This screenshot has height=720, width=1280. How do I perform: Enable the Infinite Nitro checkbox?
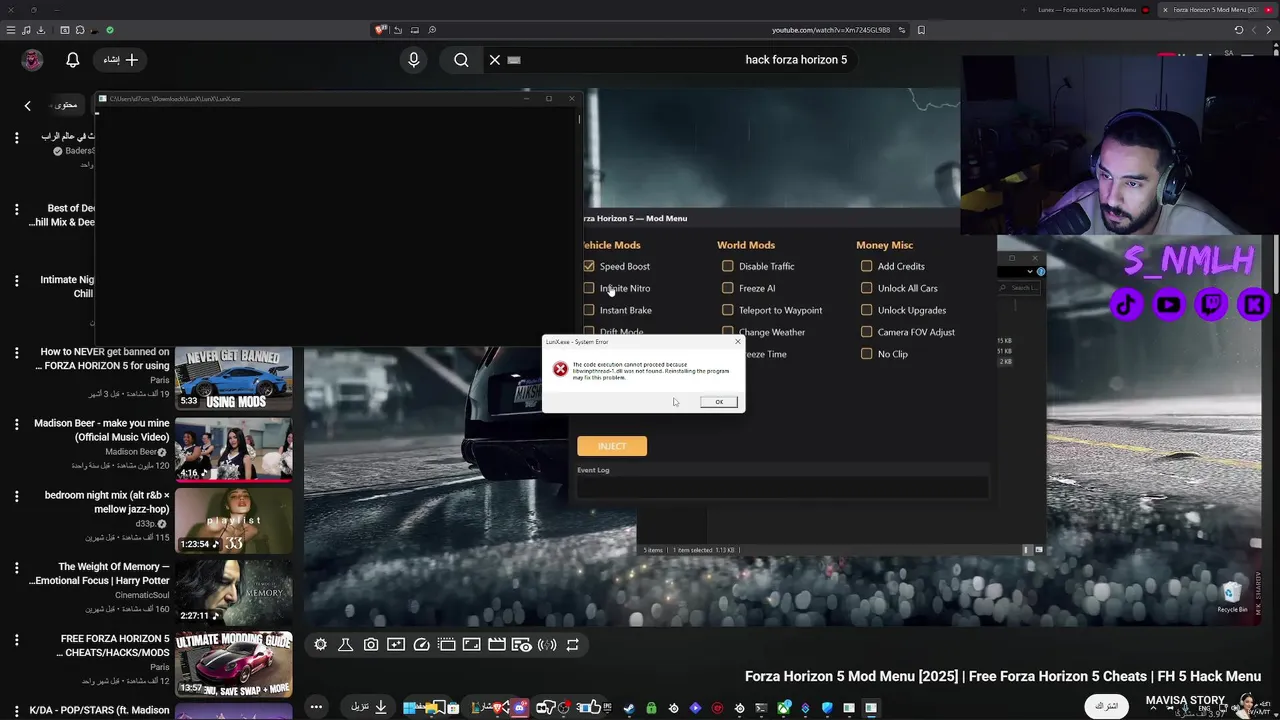[589, 288]
